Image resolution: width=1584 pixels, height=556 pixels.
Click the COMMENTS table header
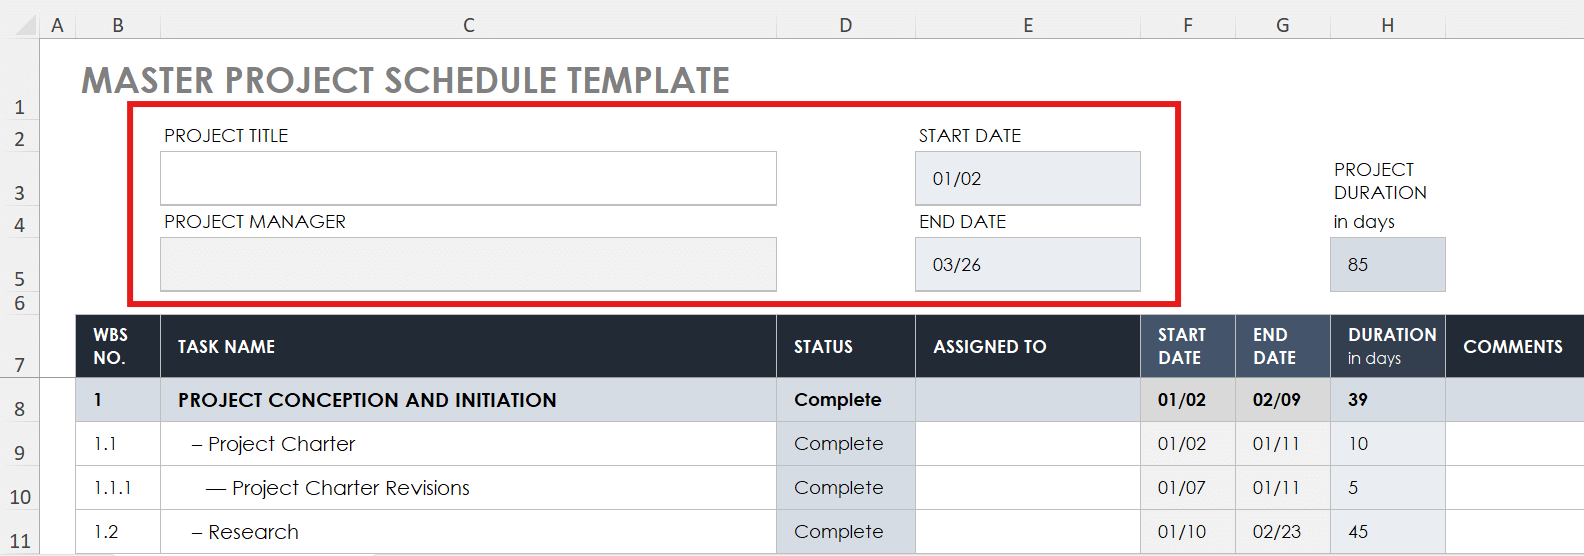[1512, 346]
